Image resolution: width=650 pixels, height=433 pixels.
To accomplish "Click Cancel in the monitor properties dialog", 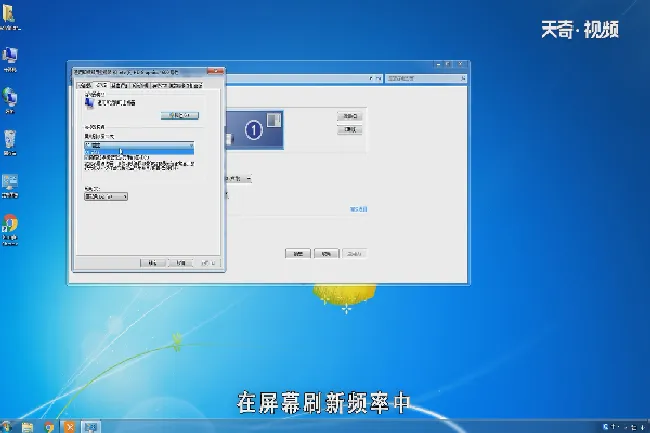I will pyautogui.click(x=181, y=263).
